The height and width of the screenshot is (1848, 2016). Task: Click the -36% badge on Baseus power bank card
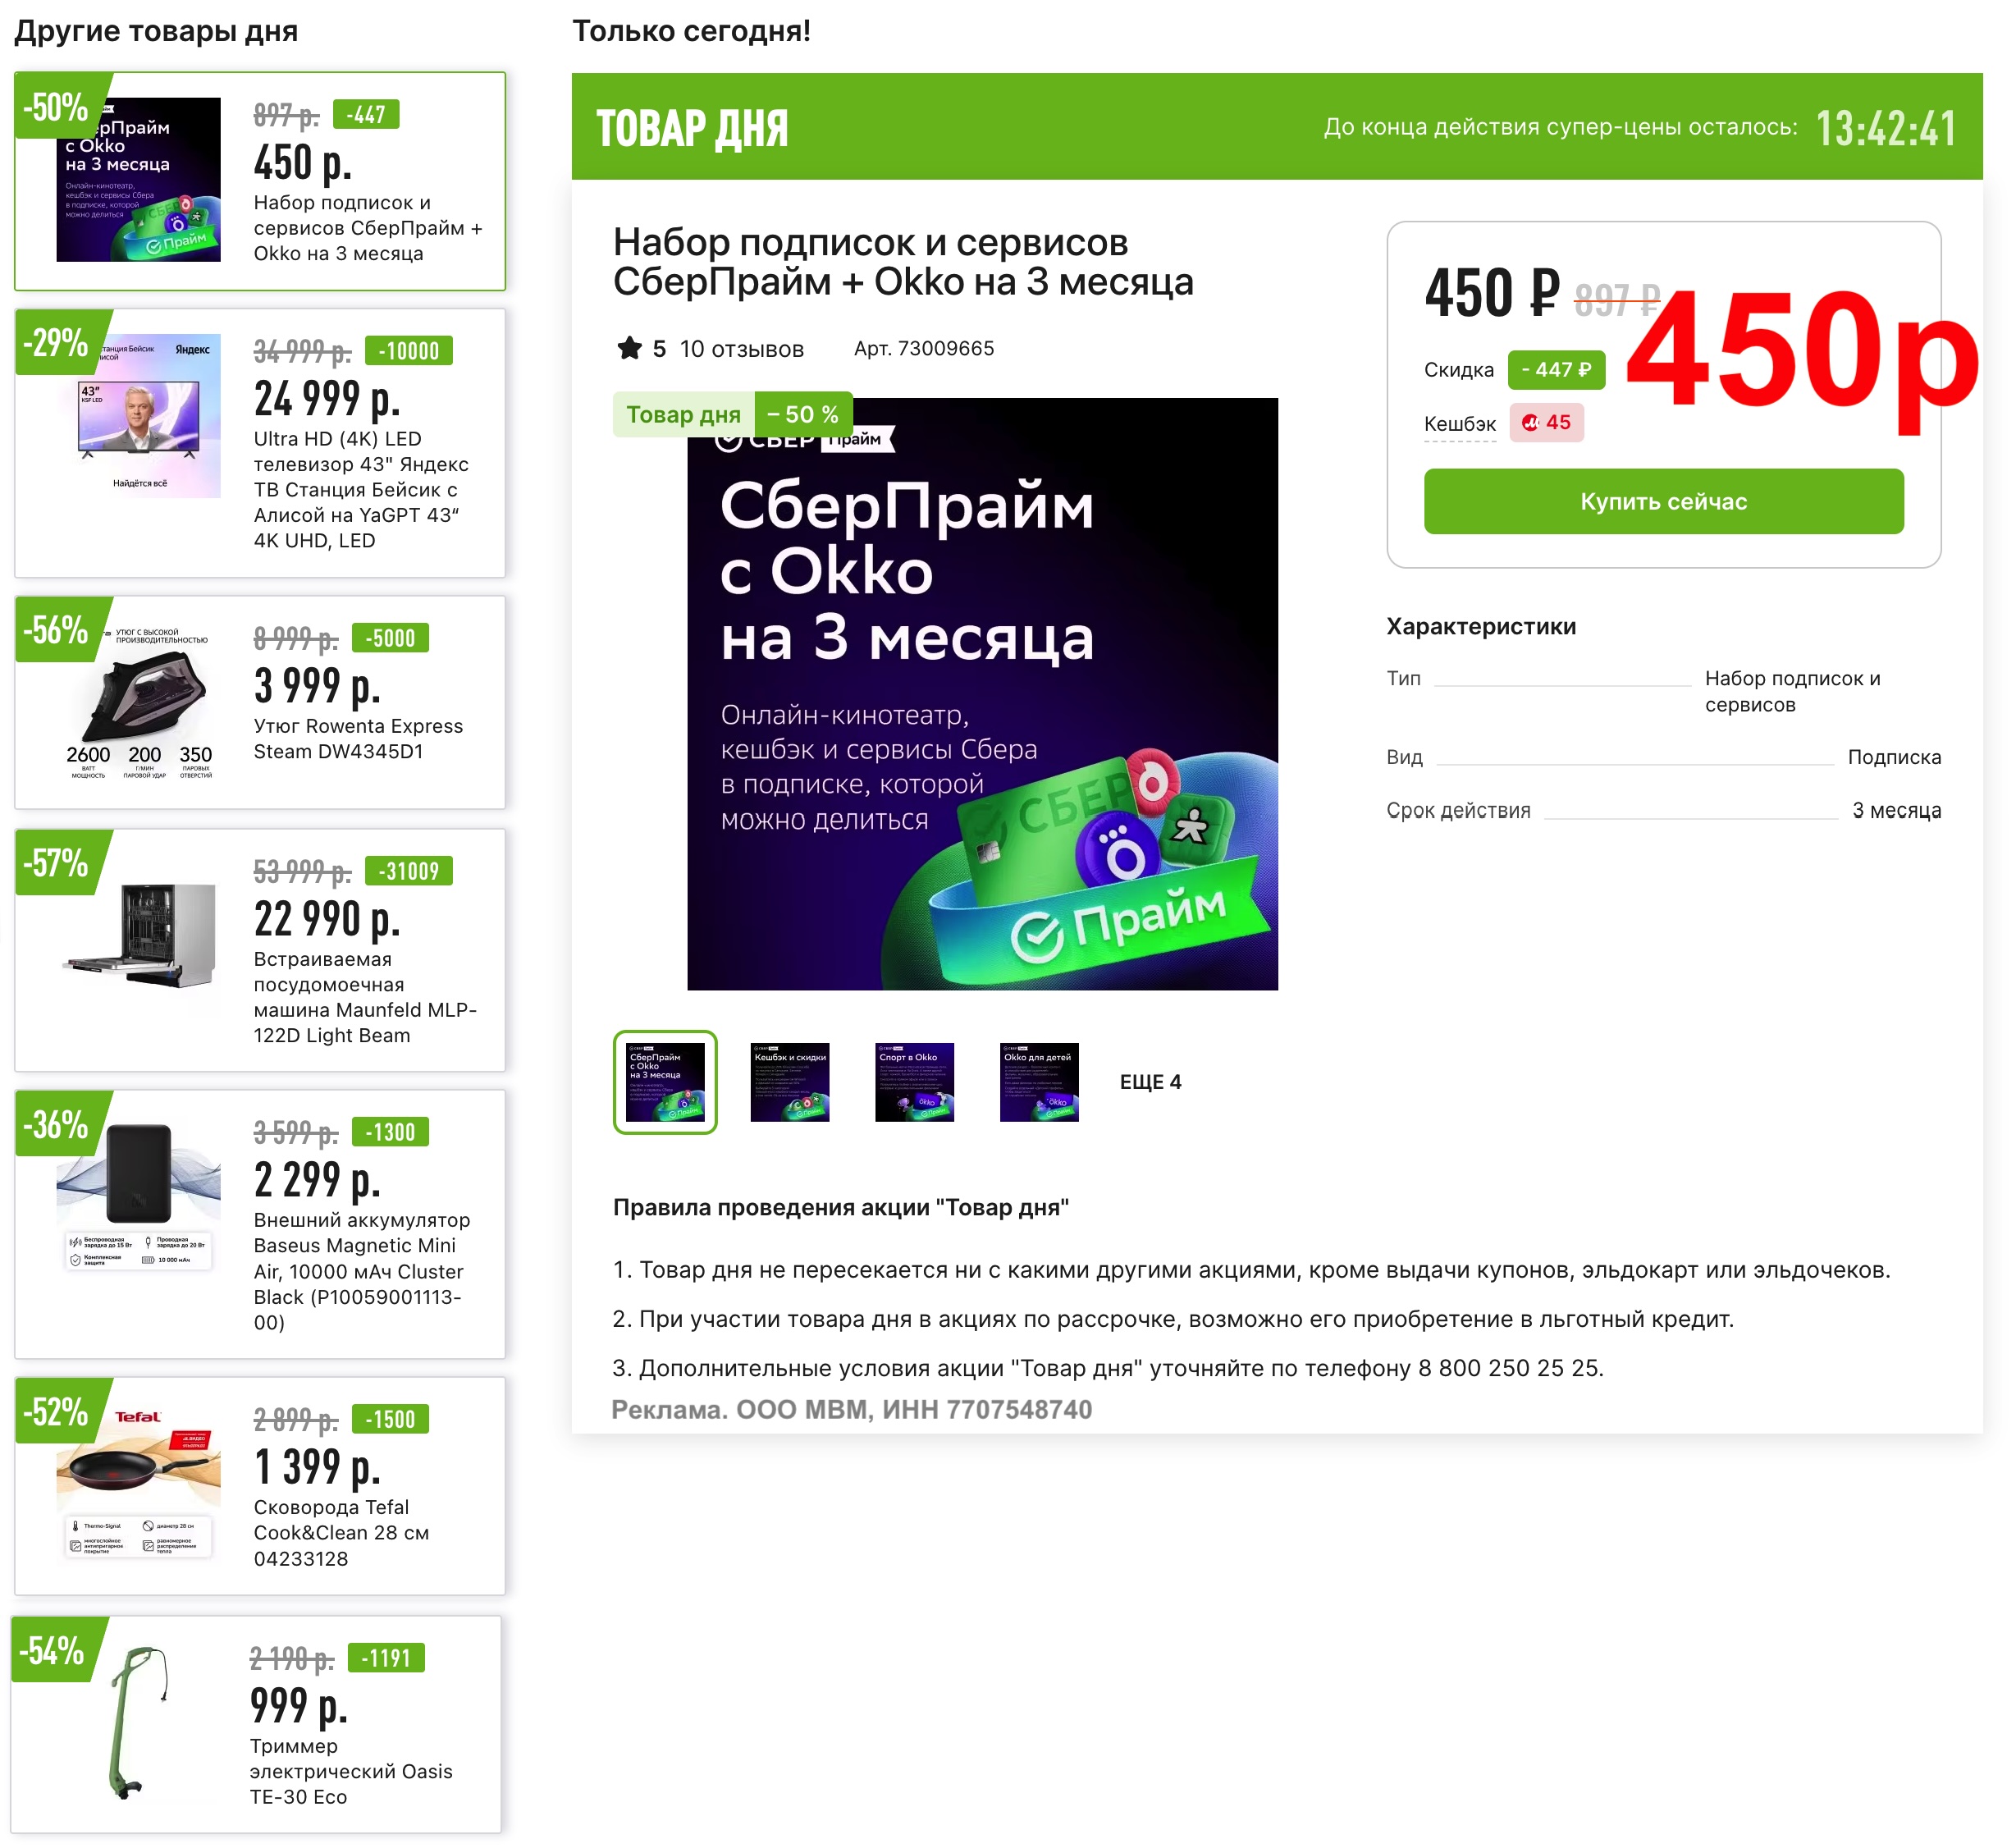click(x=57, y=1125)
